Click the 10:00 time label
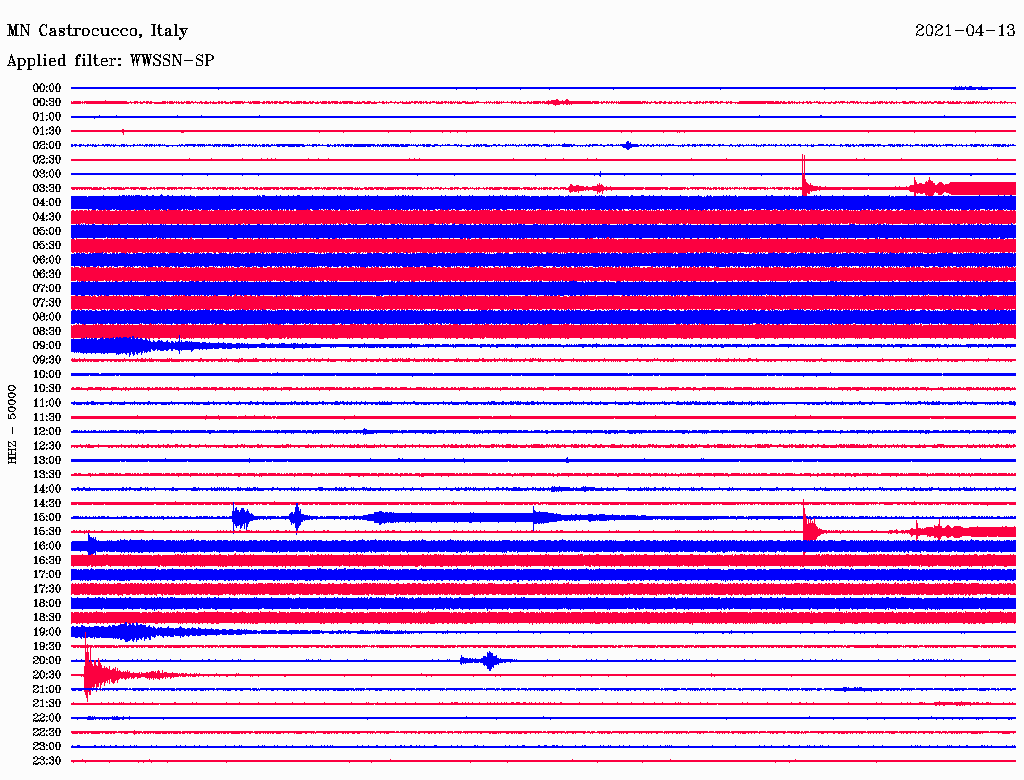Image resolution: width=1024 pixels, height=780 pixels. (x=46, y=374)
